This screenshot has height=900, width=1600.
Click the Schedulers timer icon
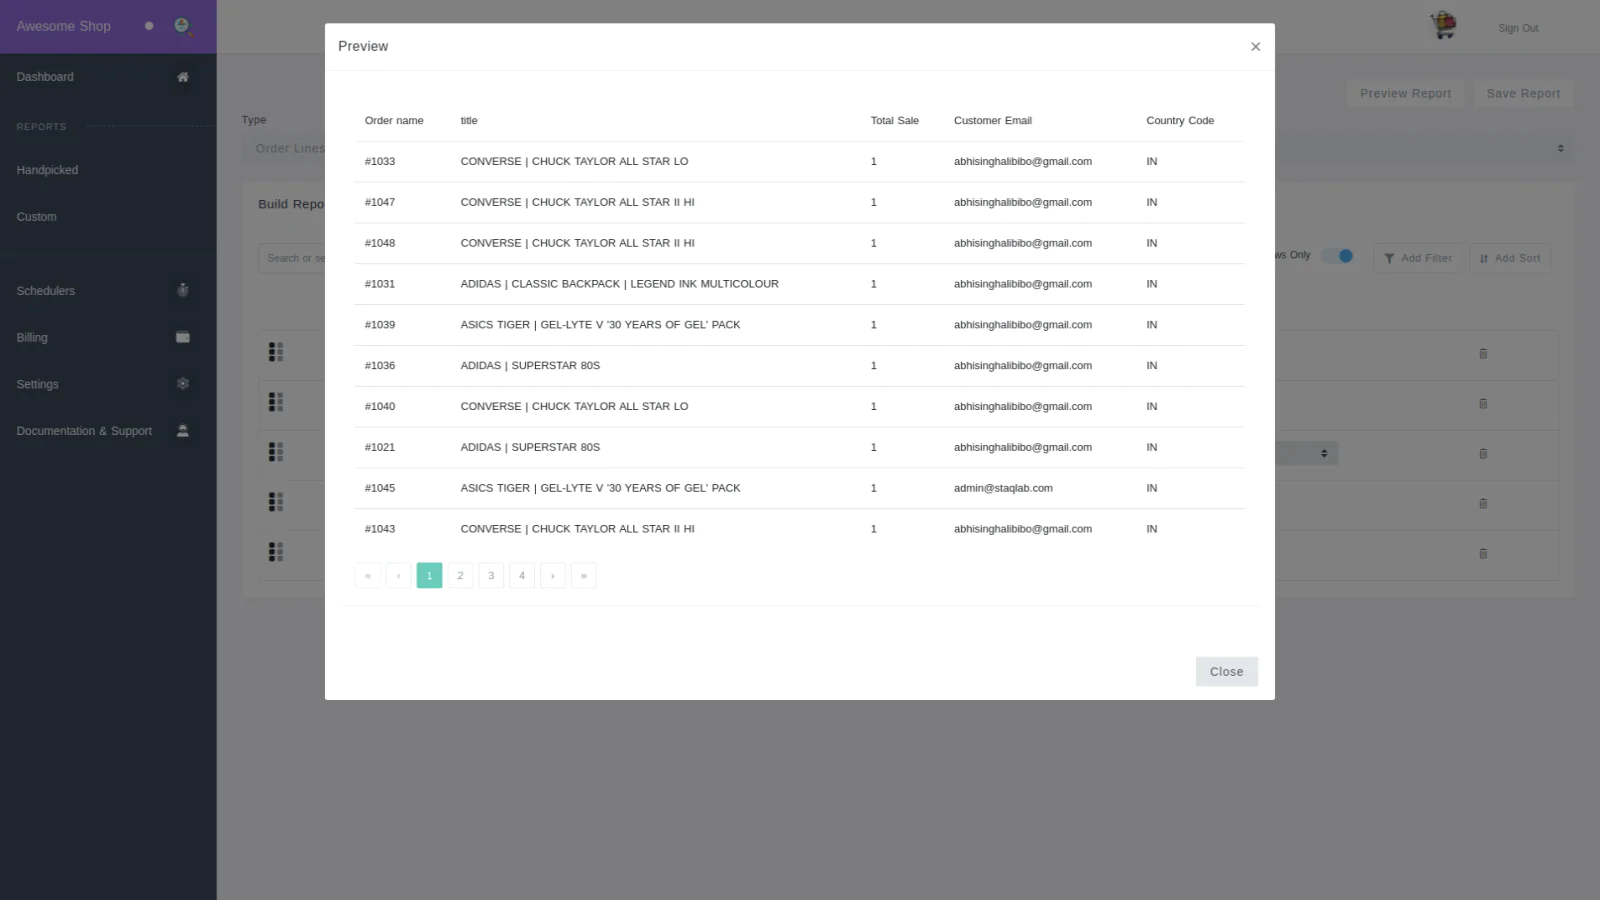tap(183, 291)
